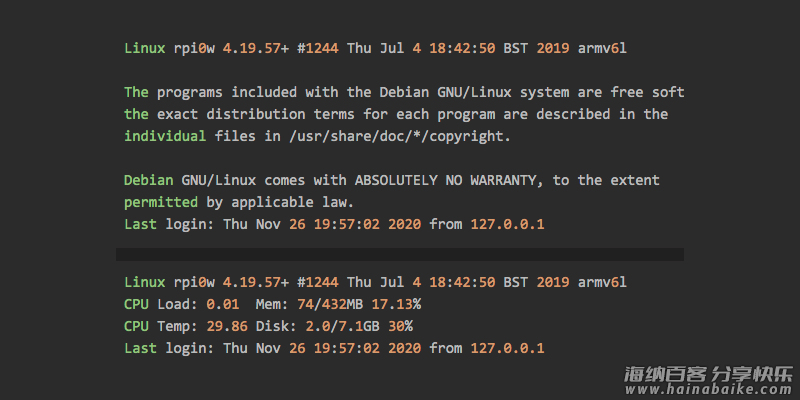The height and width of the screenshot is (400, 800).
Task: Click the dark separator bar between output blocks
Action: (x=399, y=254)
